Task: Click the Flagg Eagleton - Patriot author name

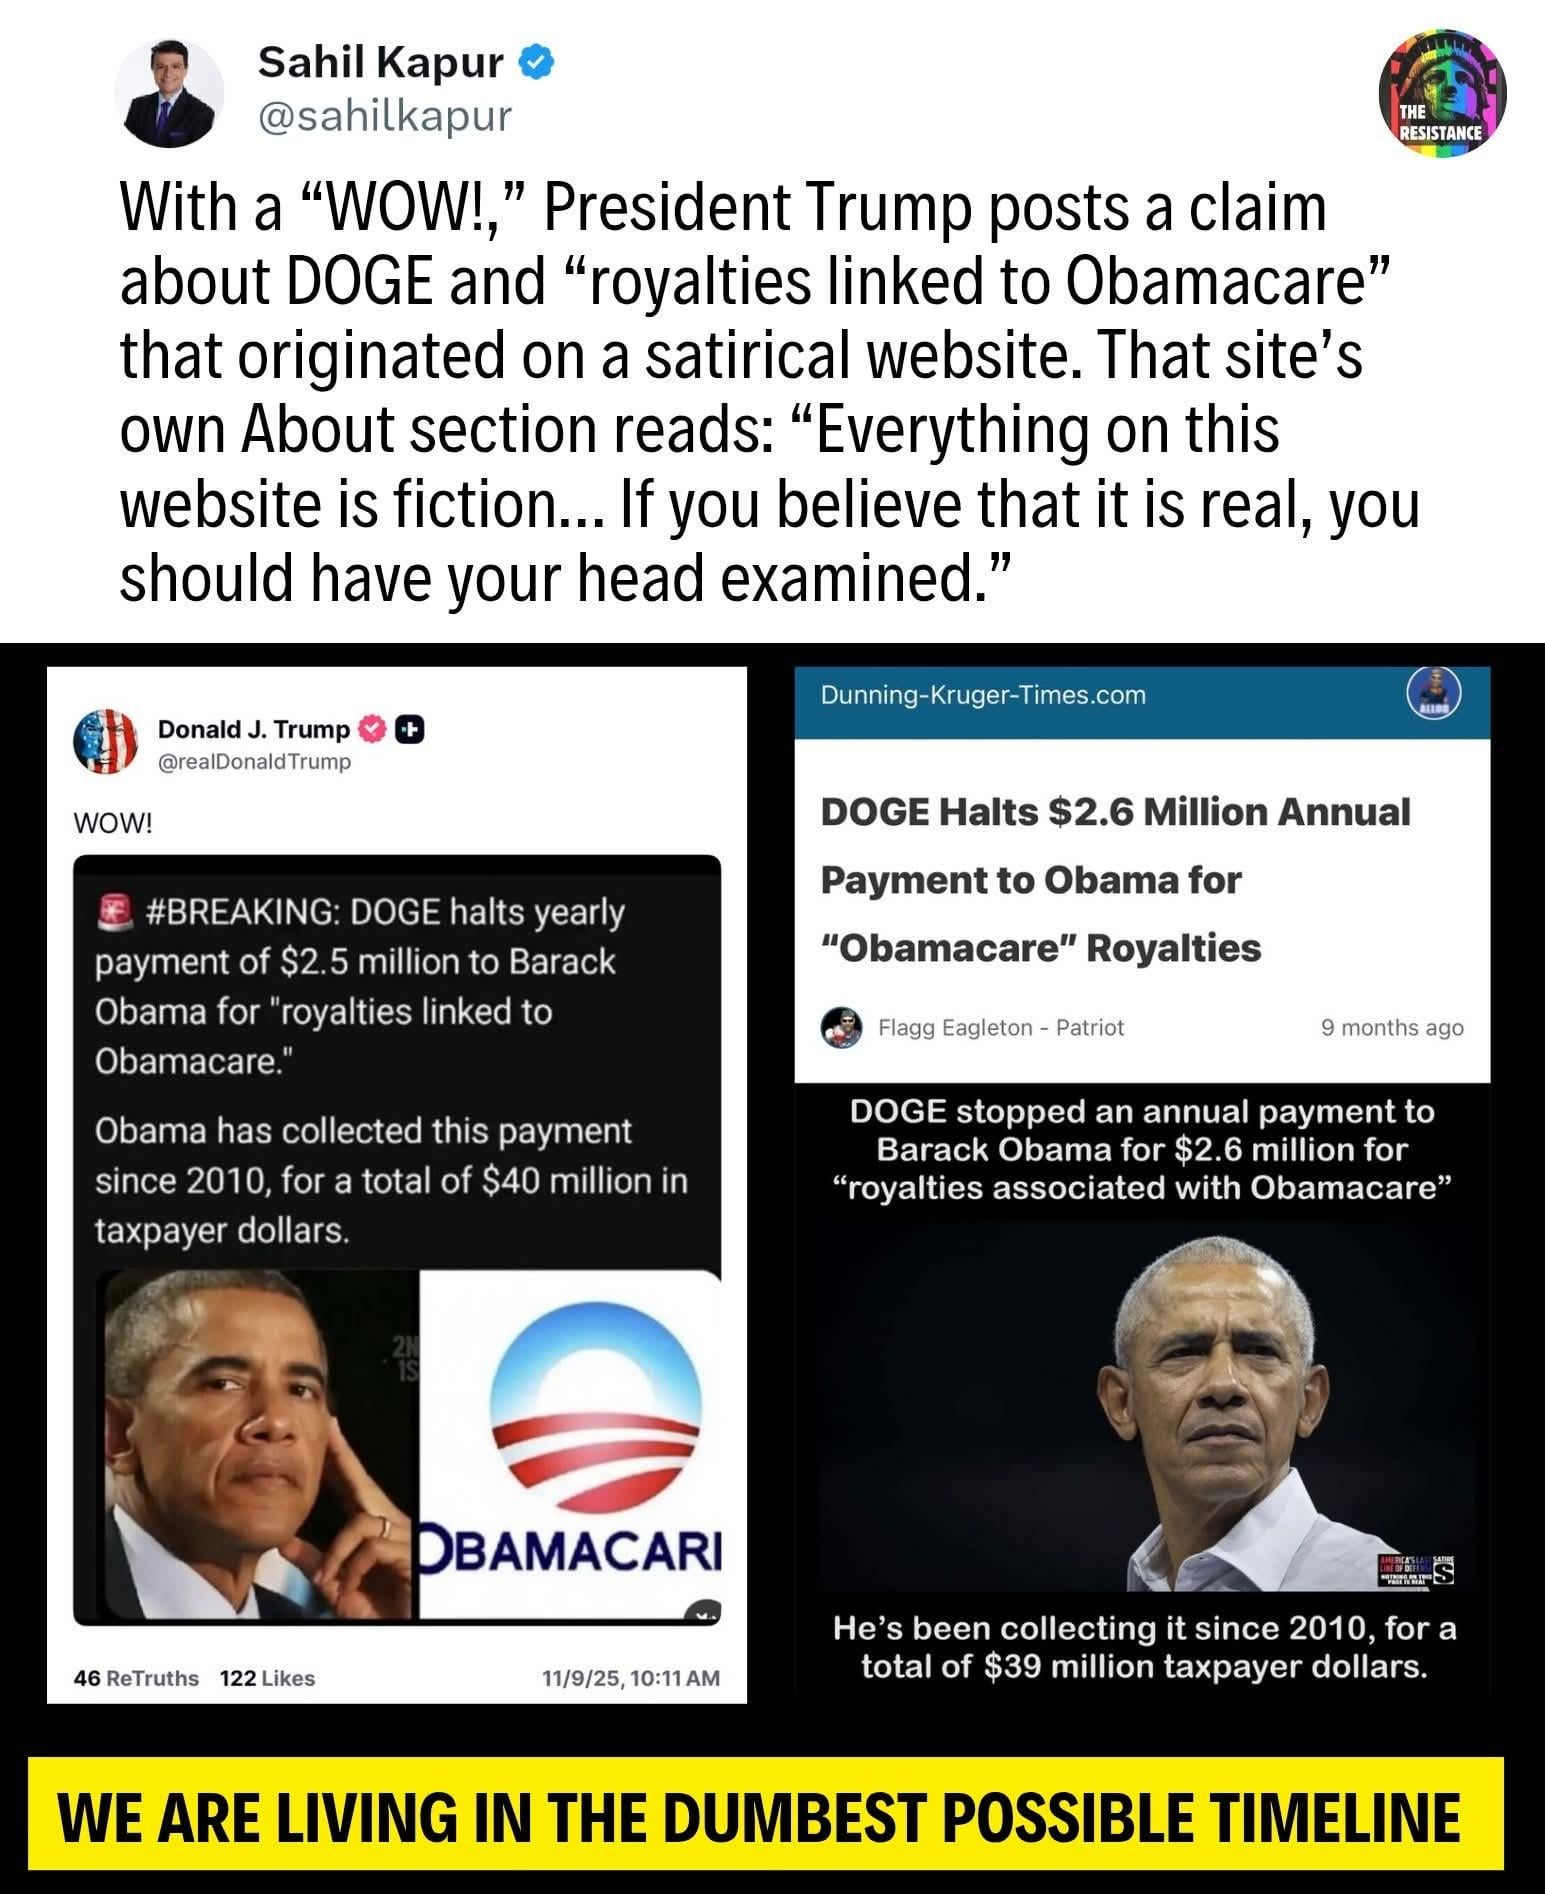Action: coord(1001,1027)
